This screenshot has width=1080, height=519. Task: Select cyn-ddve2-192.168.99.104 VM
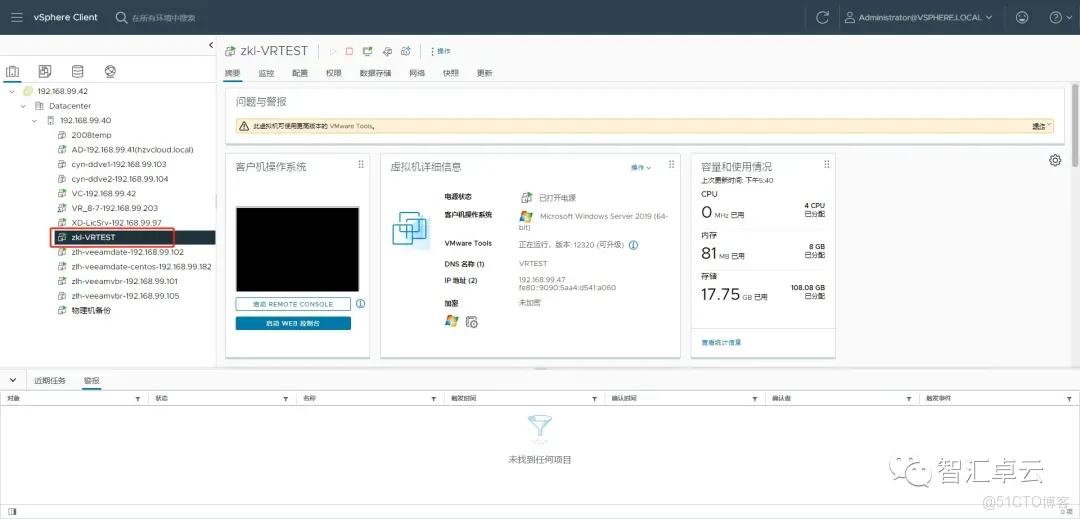click(x=120, y=179)
